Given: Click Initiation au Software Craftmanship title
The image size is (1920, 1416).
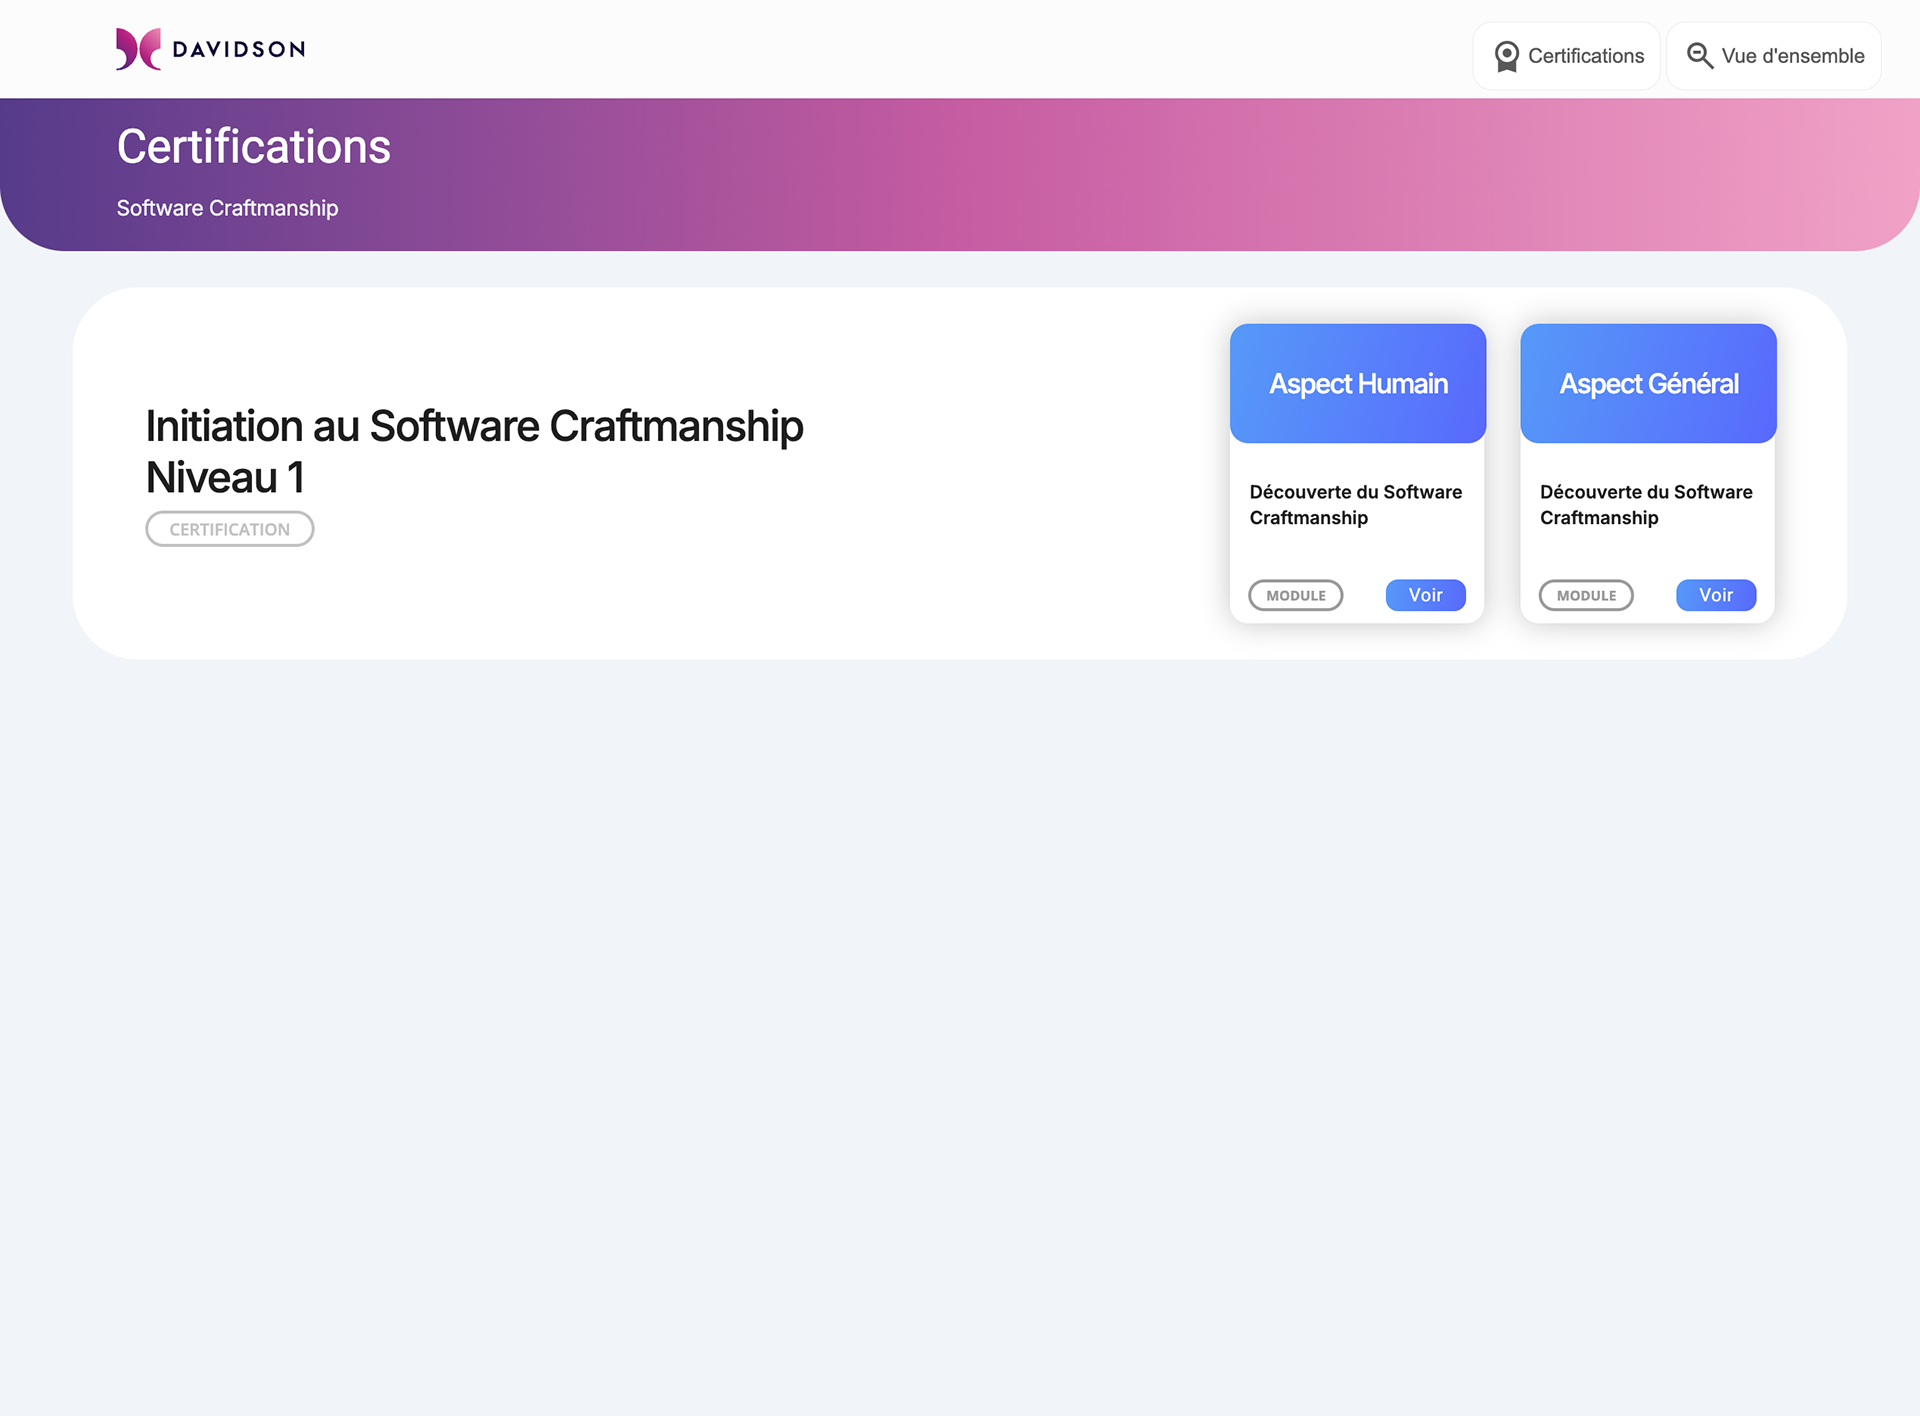Looking at the screenshot, I should [474, 426].
